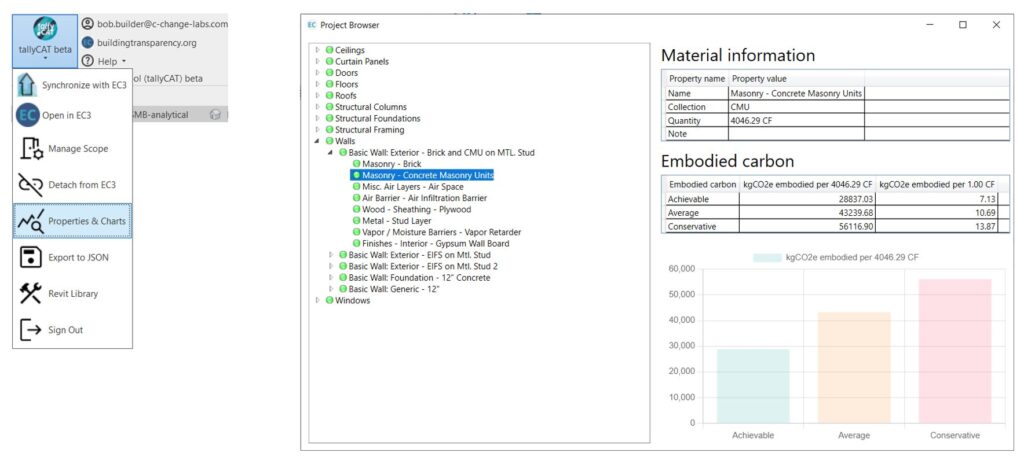Expand the Roofs tree node
The height and width of the screenshot is (460, 1024).
pyautogui.click(x=318, y=95)
